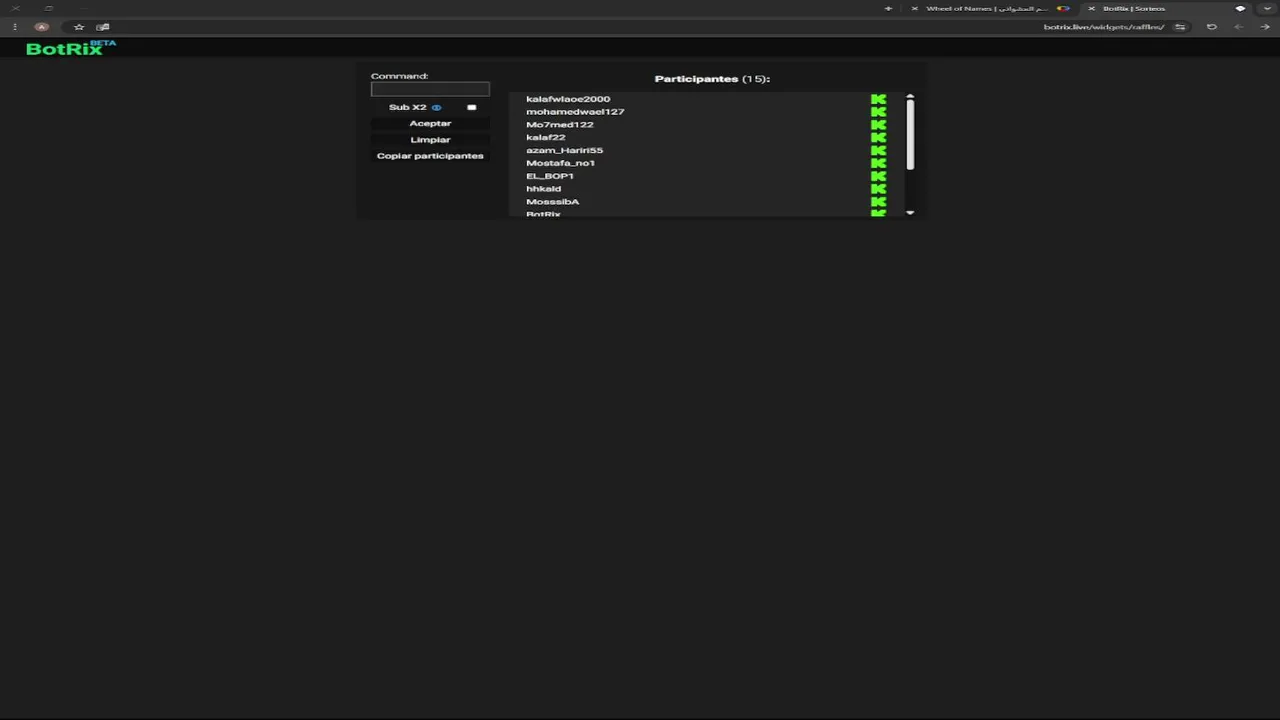Screen dimensions: 1280x720
Task: Open a new browser tab with plus
Action: [888, 8]
